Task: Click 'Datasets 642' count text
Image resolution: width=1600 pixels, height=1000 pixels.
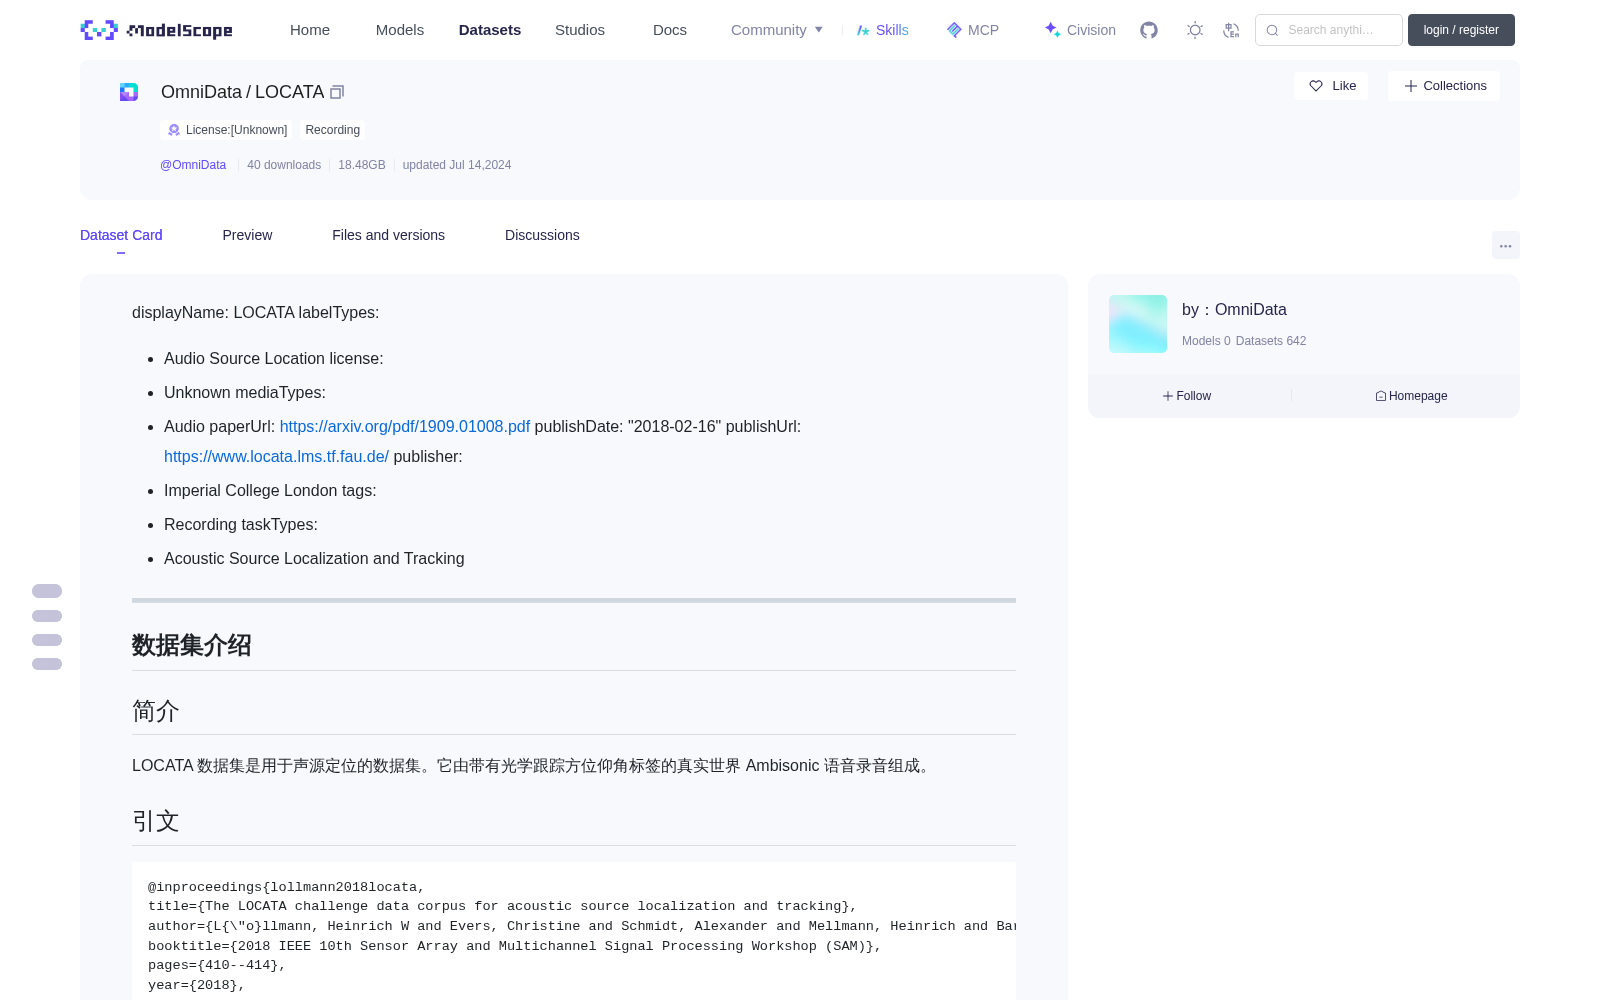Action: click(x=1271, y=341)
